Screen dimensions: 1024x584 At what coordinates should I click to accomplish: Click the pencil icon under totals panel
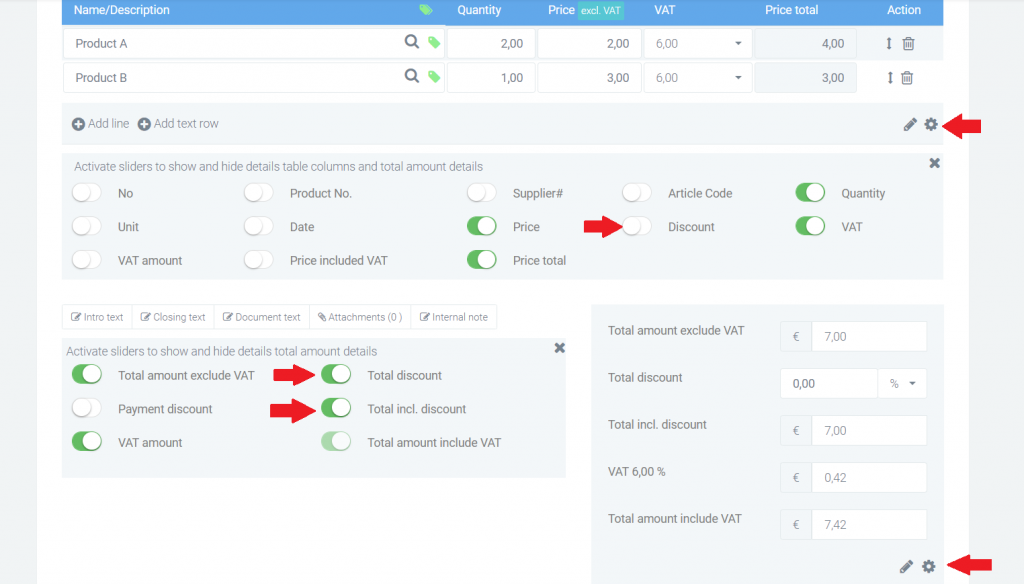[x=906, y=566]
